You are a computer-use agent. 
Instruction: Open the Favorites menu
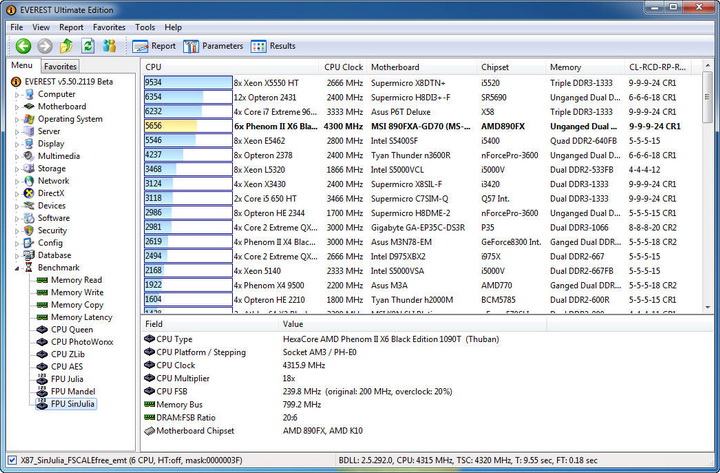point(109,28)
